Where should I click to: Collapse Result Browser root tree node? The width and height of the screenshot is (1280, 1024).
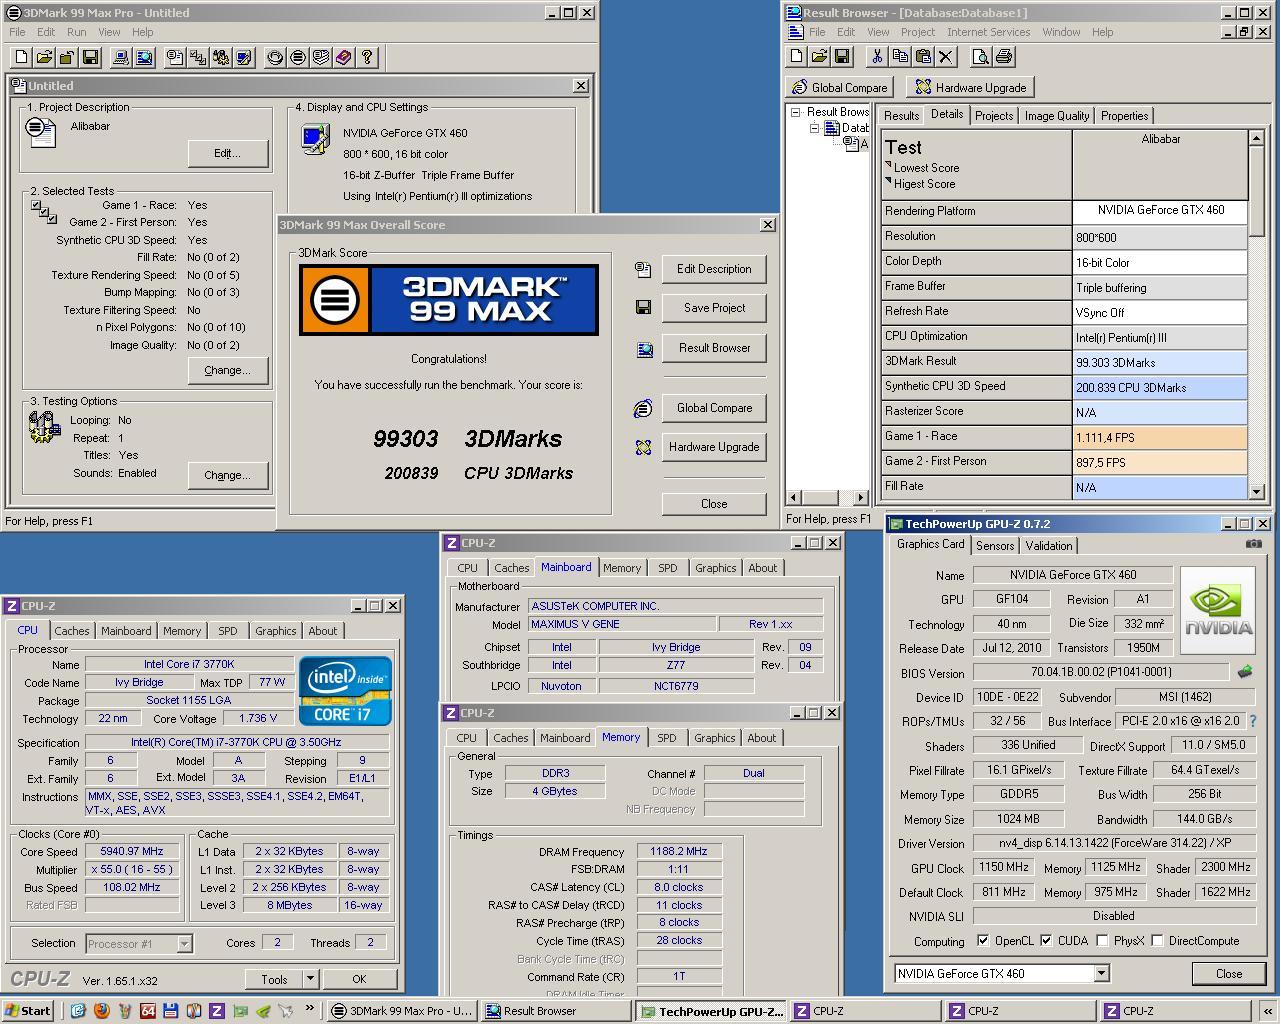pos(796,112)
